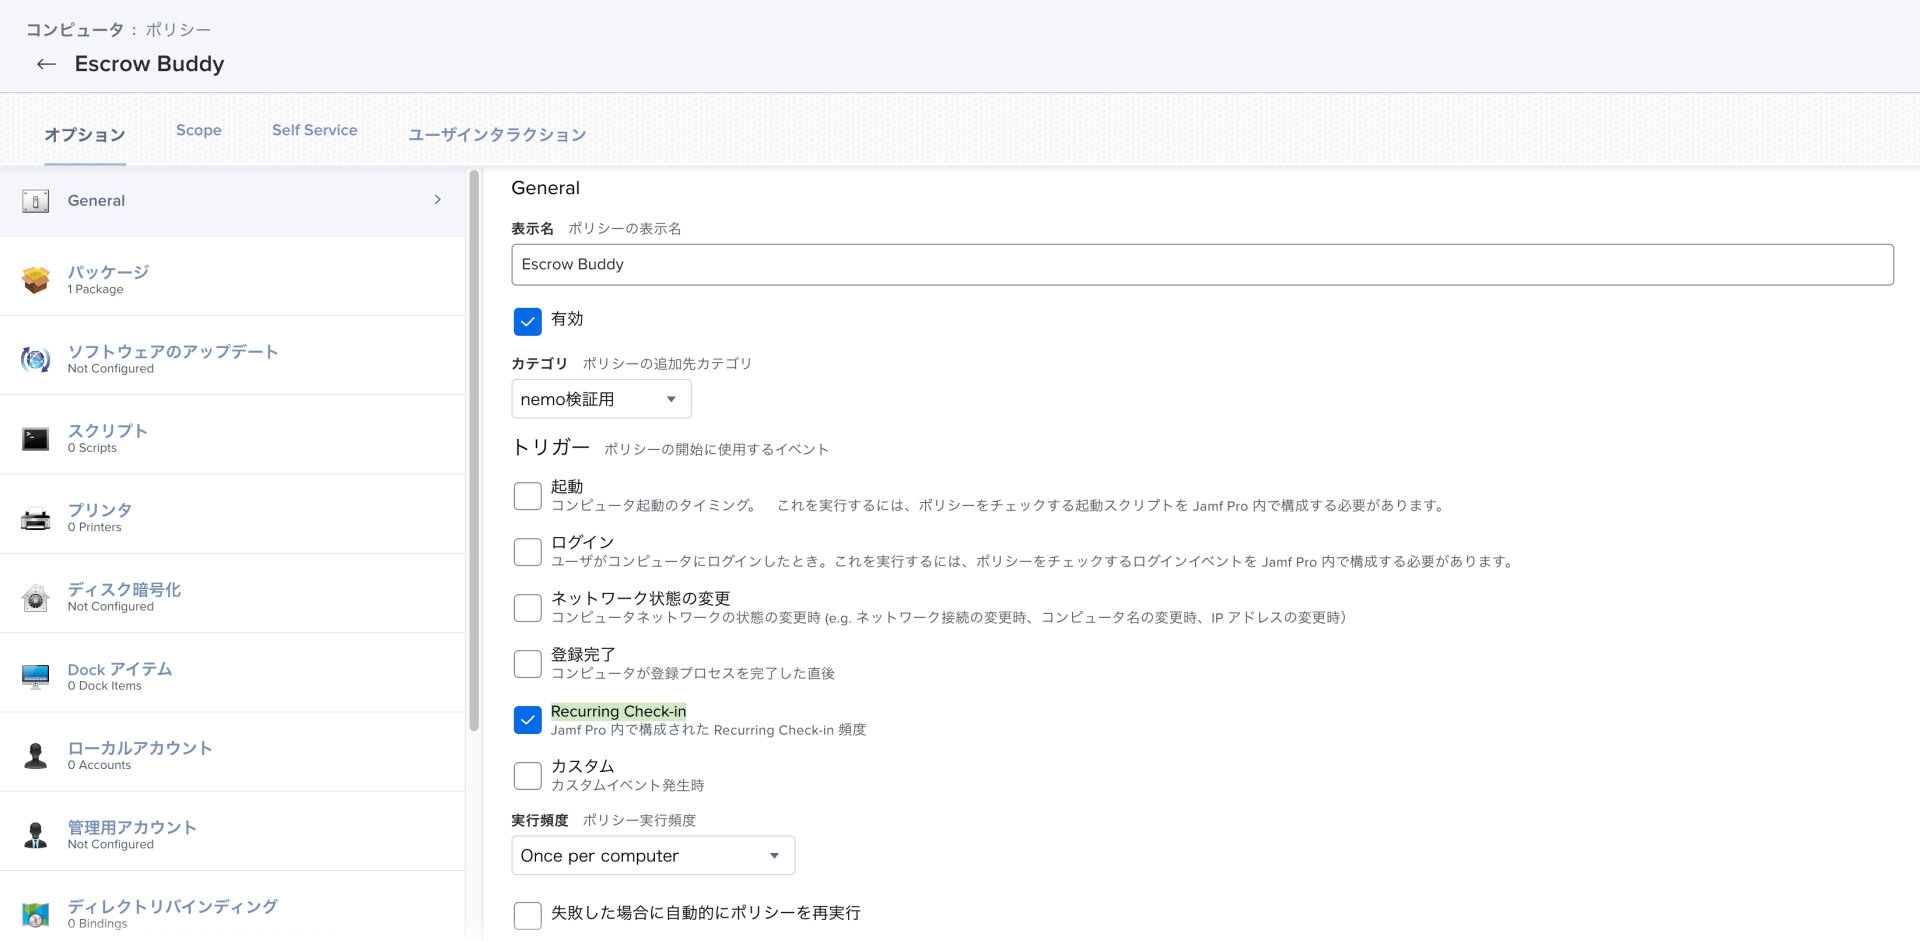The height and width of the screenshot is (941, 1920).
Task: Select the パッケージ package icon in sidebar
Action: click(35, 279)
